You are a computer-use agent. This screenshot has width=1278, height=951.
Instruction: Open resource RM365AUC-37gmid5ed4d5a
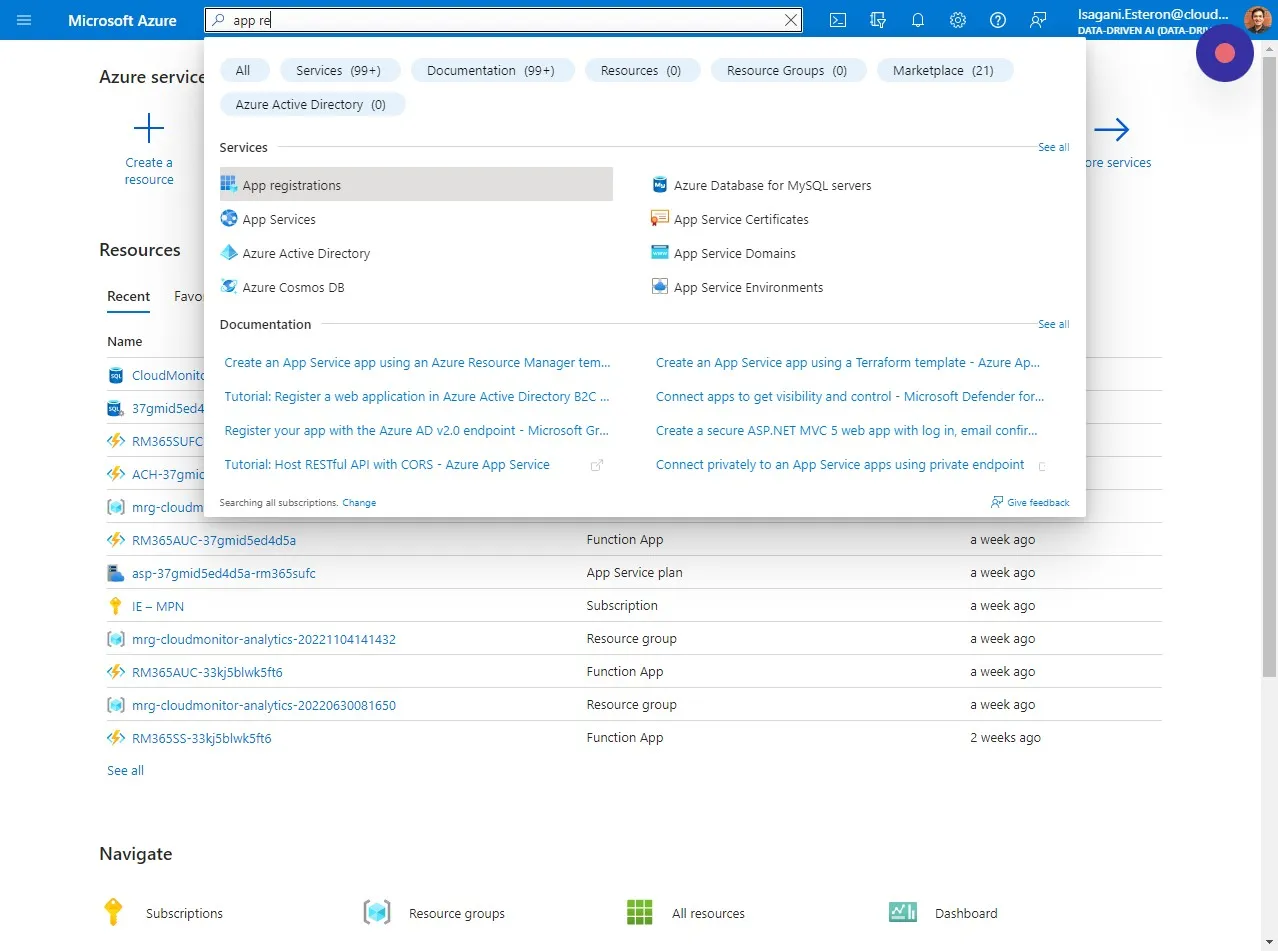click(x=214, y=540)
